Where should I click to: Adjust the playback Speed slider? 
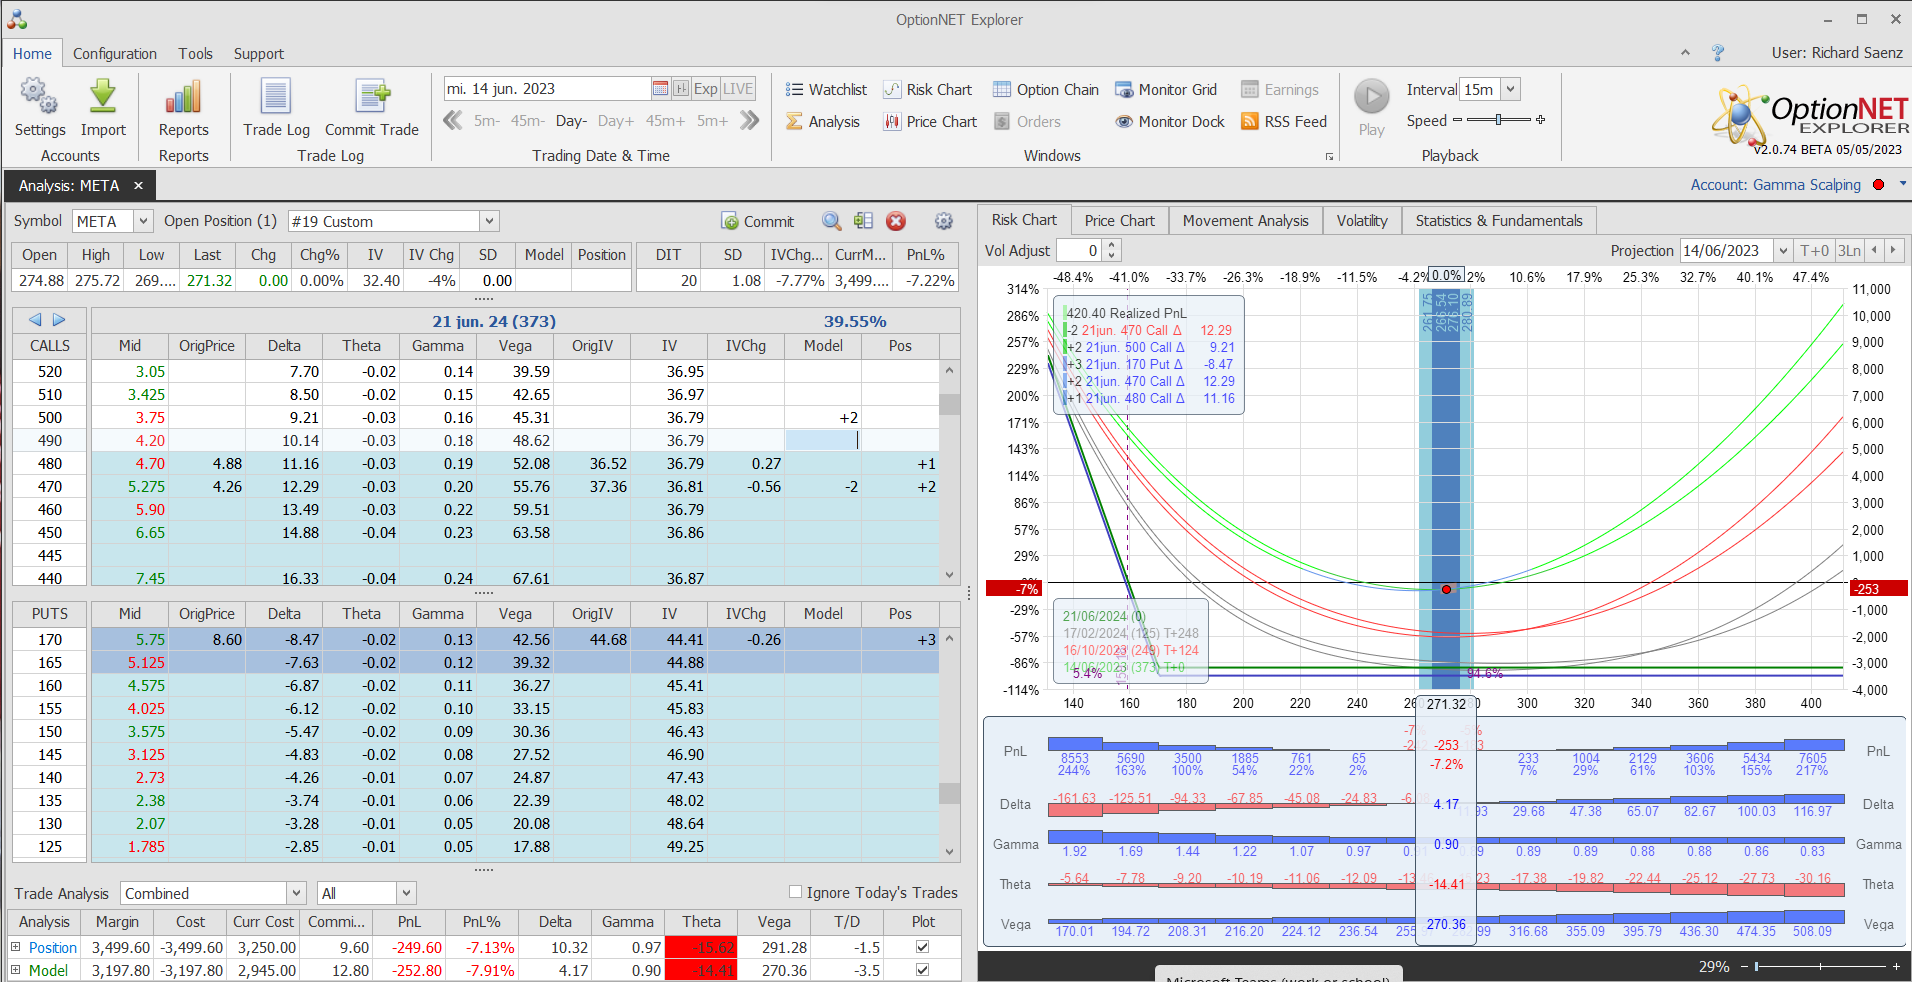pyautogui.click(x=1498, y=120)
